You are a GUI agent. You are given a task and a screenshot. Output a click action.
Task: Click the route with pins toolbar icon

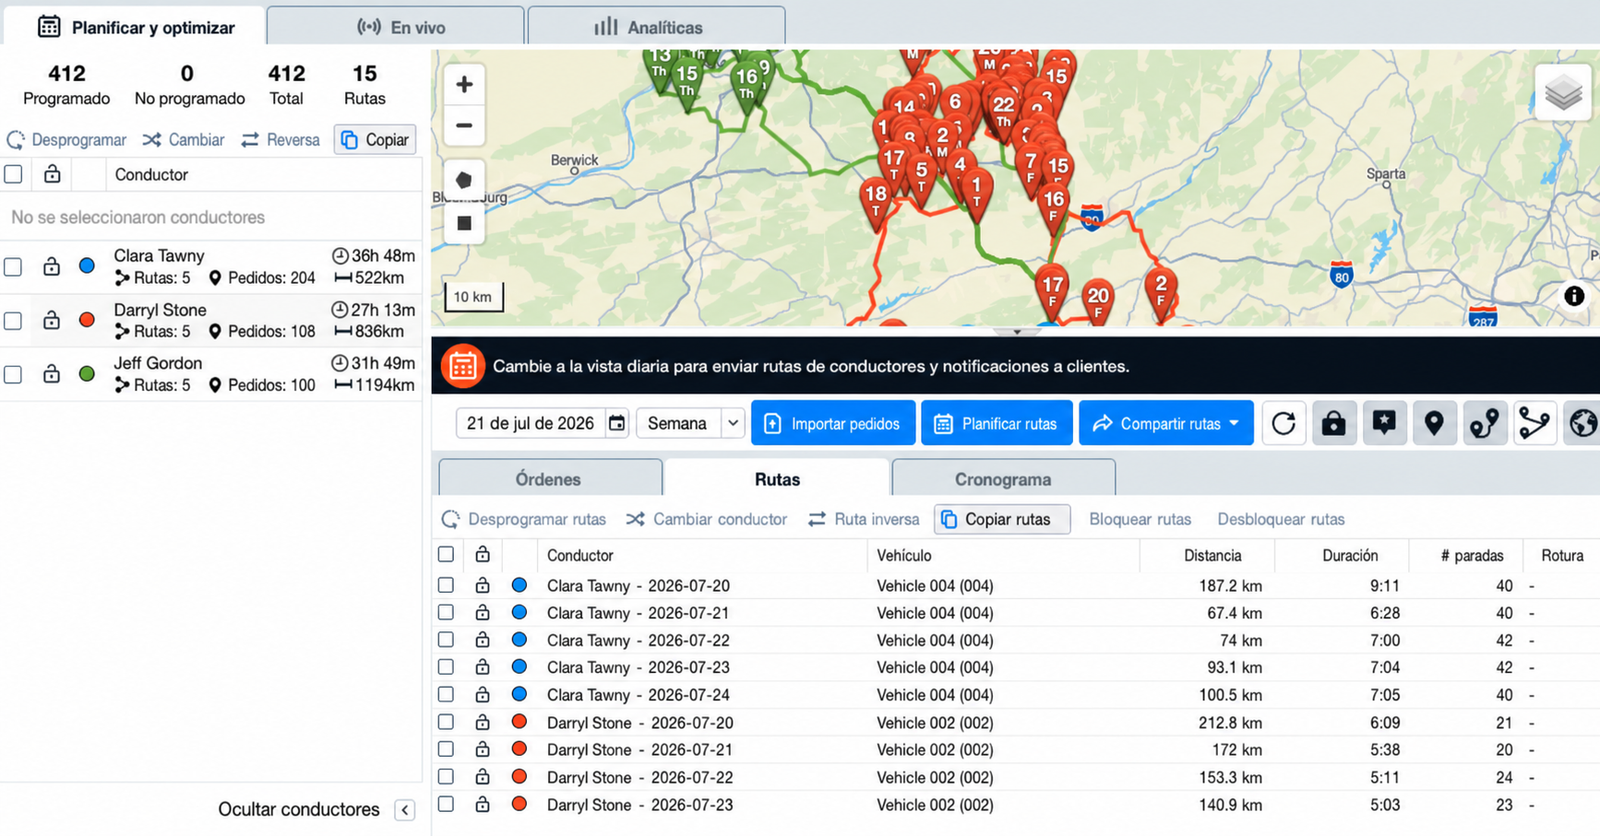click(x=1484, y=424)
